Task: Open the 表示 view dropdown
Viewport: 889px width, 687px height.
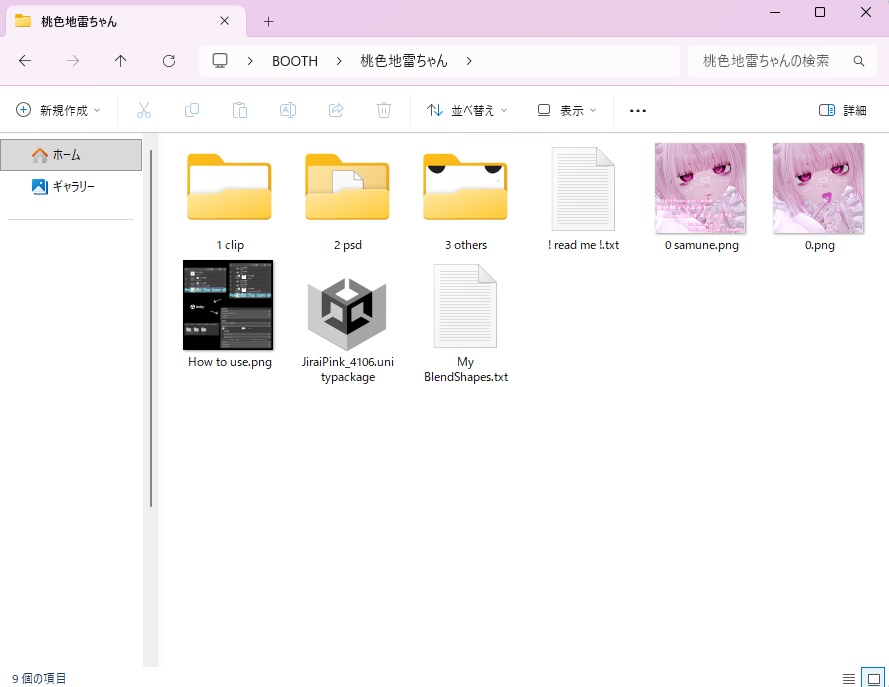Action: coord(566,110)
